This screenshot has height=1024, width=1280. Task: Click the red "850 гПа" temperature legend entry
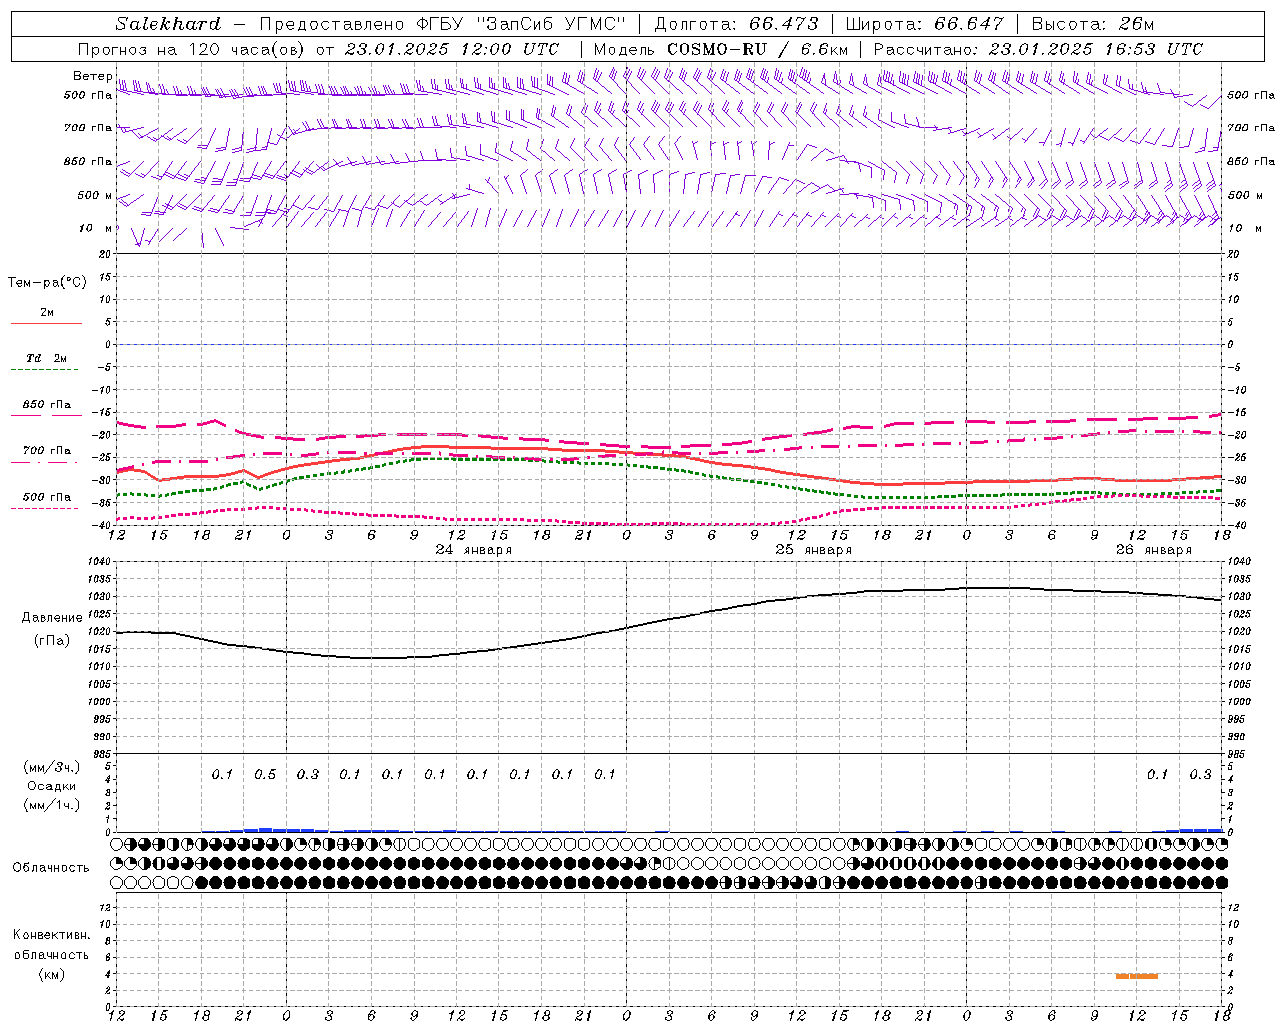pyautogui.click(x=47, y=405)
